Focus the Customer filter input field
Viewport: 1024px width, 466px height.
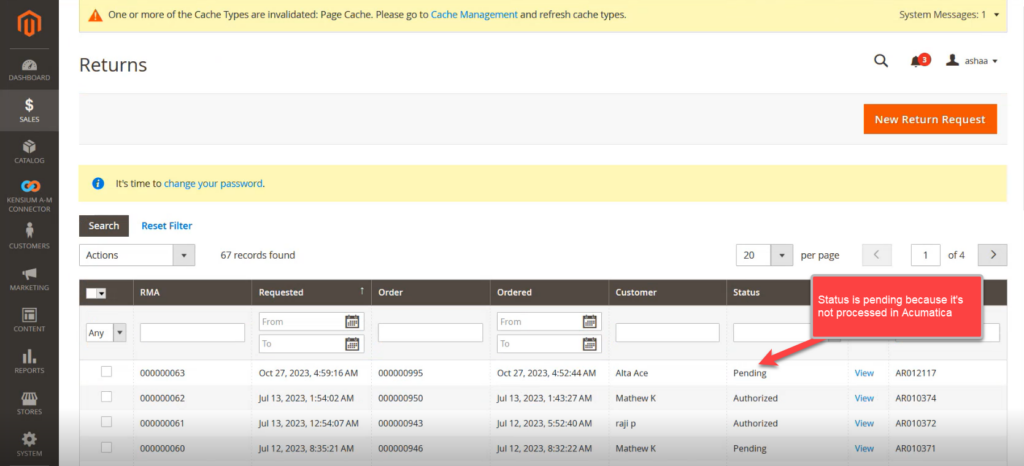click(667, 333)
